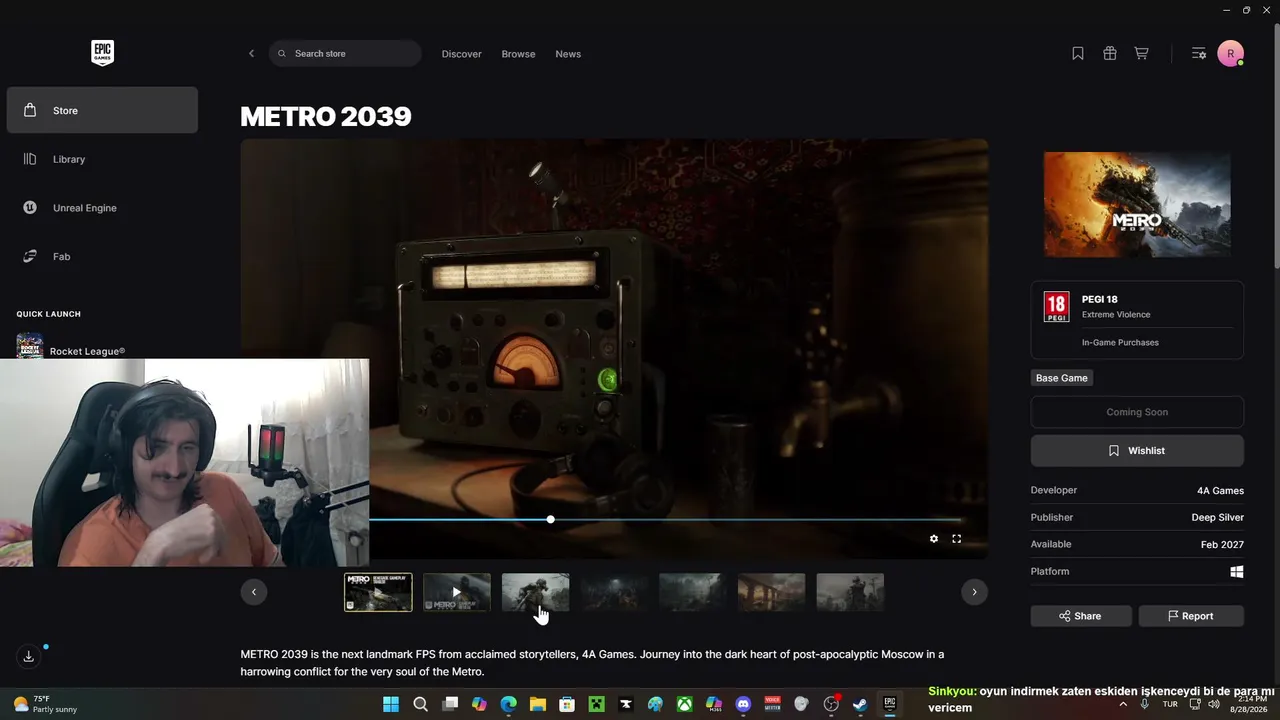The width and height of the screenshot is (1280, 720).
Task: Switch to the Browse tab
Action: pos(518,54)
